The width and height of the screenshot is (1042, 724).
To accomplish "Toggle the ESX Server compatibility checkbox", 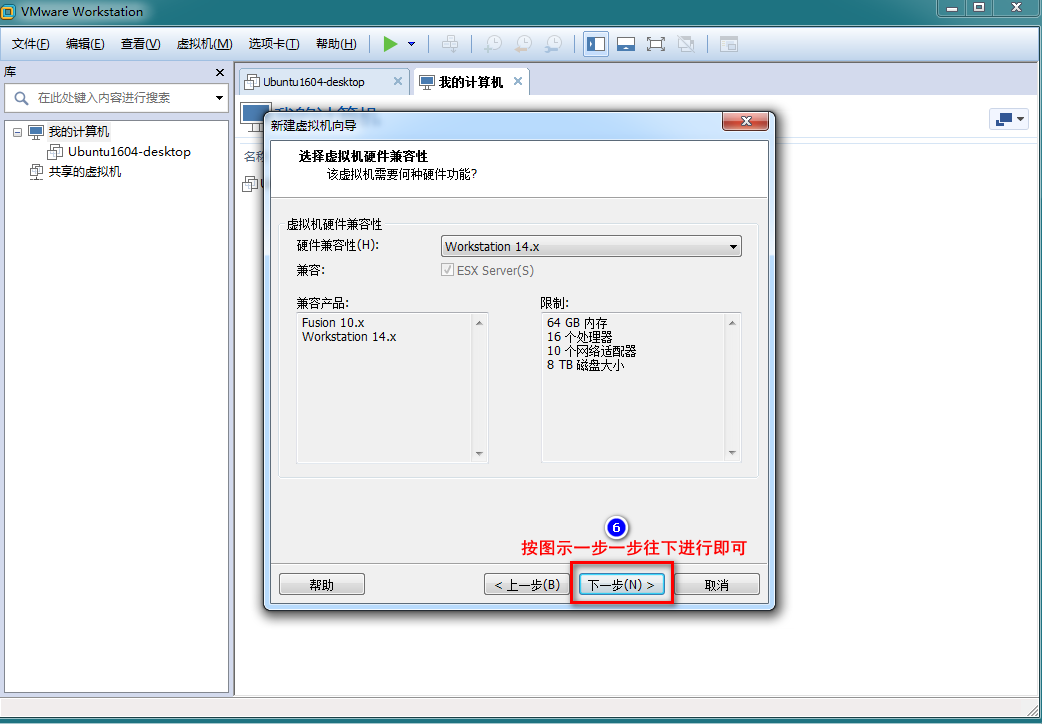I will (x=447, y=270).
